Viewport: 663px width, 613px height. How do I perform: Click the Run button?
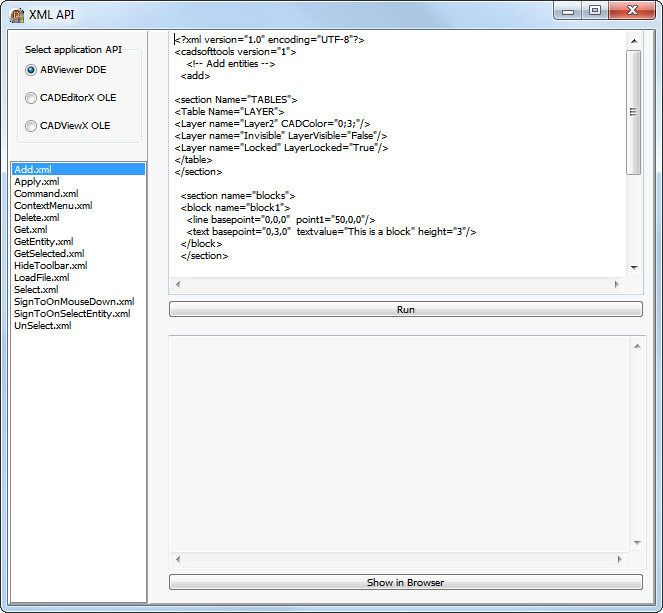coord(405,309)
